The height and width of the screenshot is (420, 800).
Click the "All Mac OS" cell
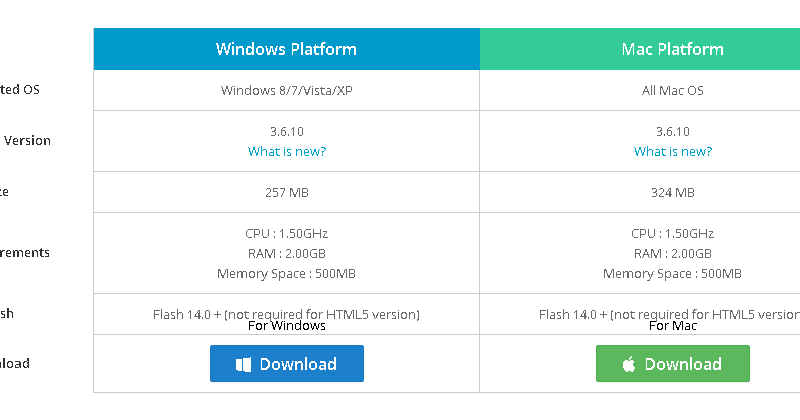[673, 90]
